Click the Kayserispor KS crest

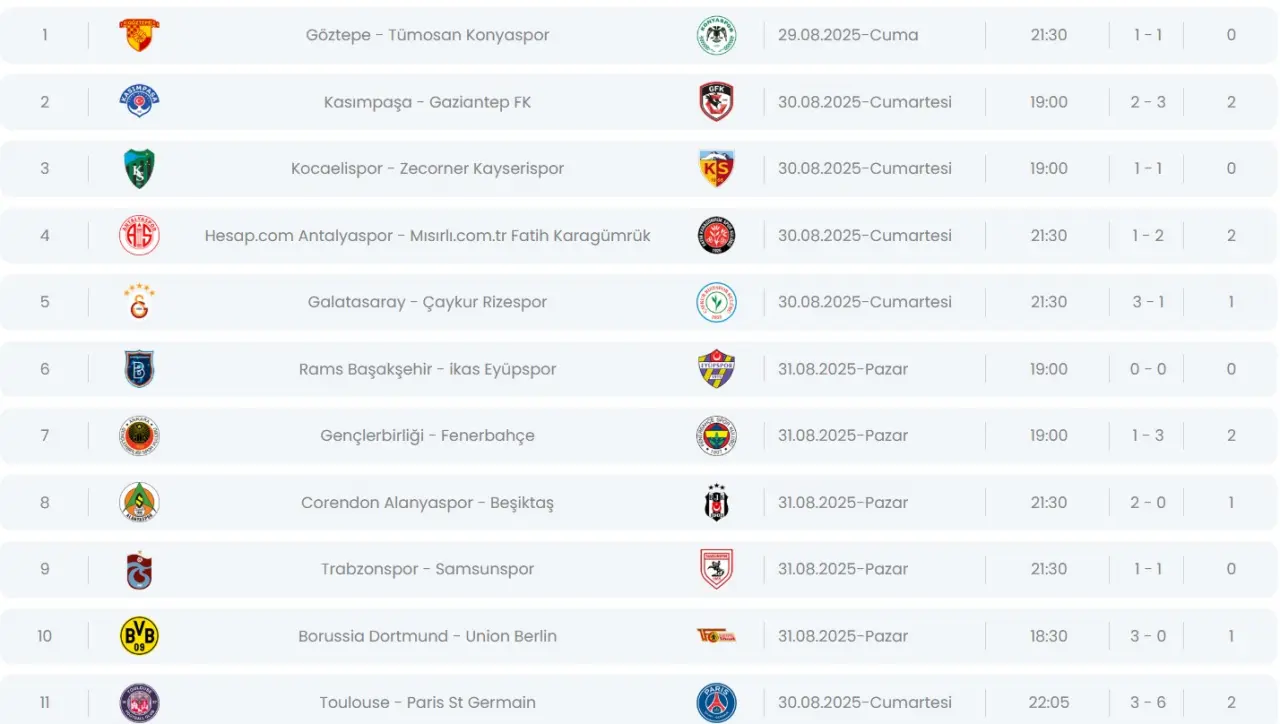click(x=716, y=169)
